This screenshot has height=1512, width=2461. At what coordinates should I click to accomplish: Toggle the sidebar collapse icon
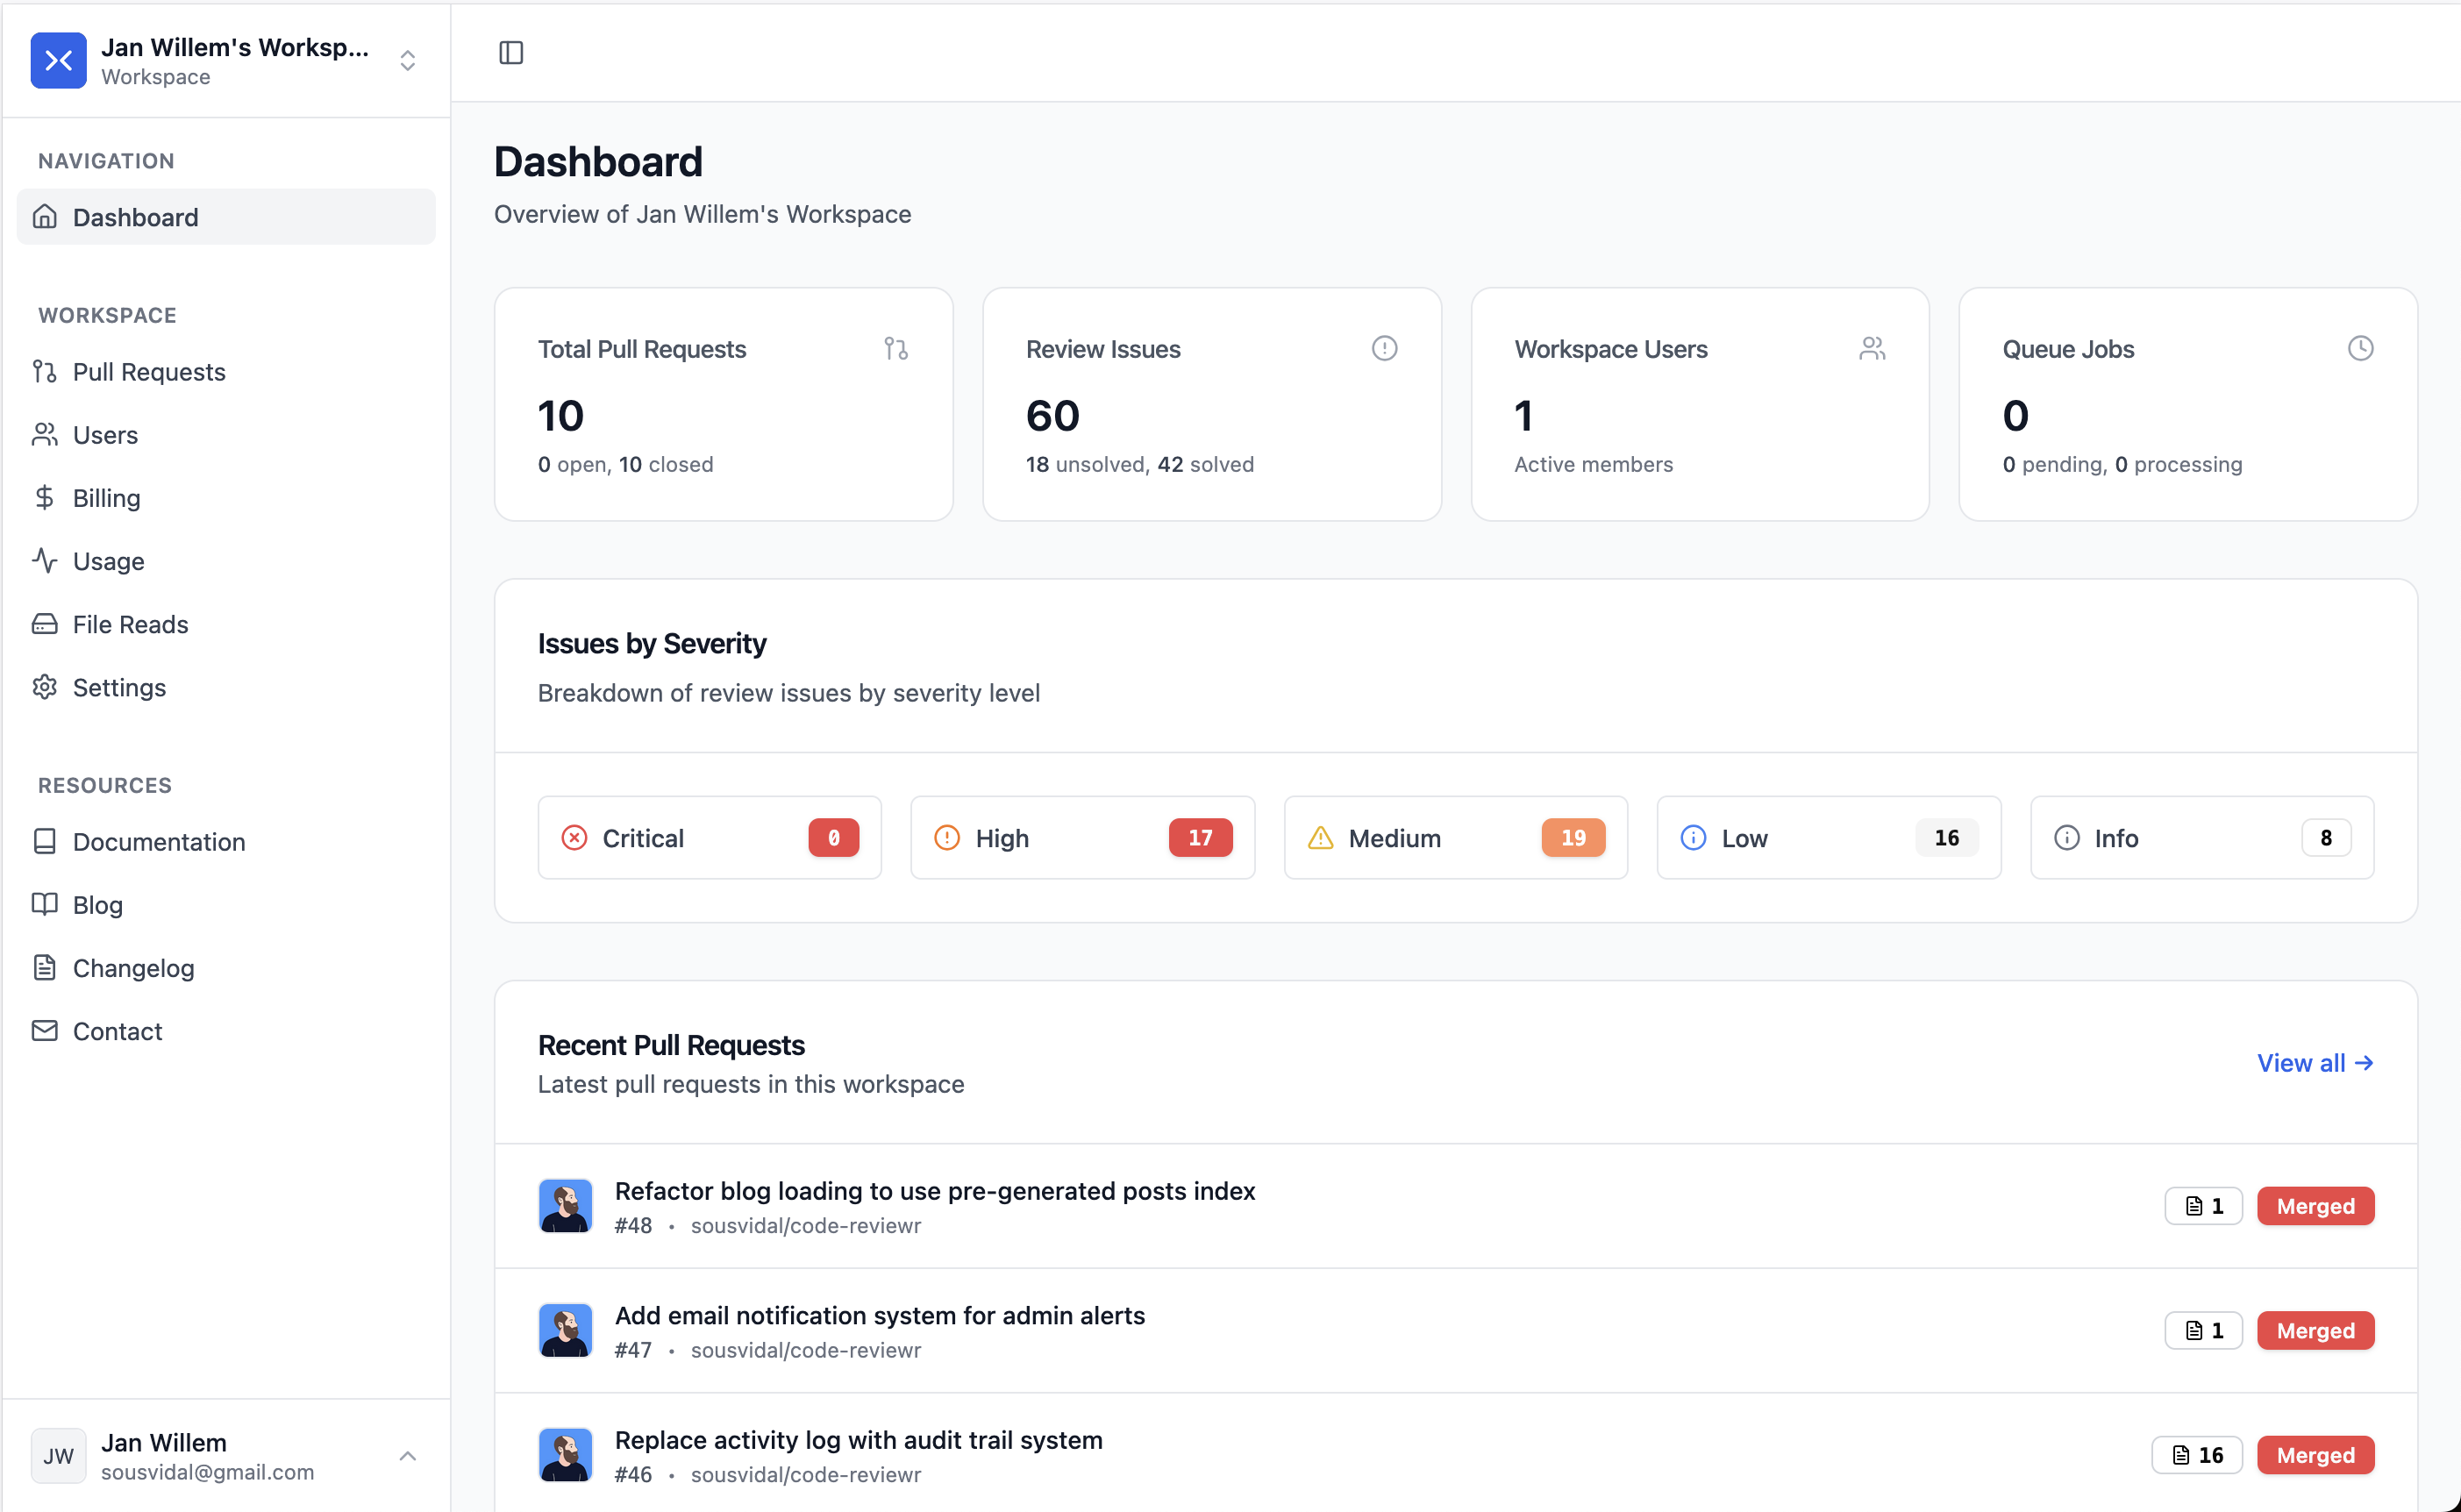tap(511, 53)
